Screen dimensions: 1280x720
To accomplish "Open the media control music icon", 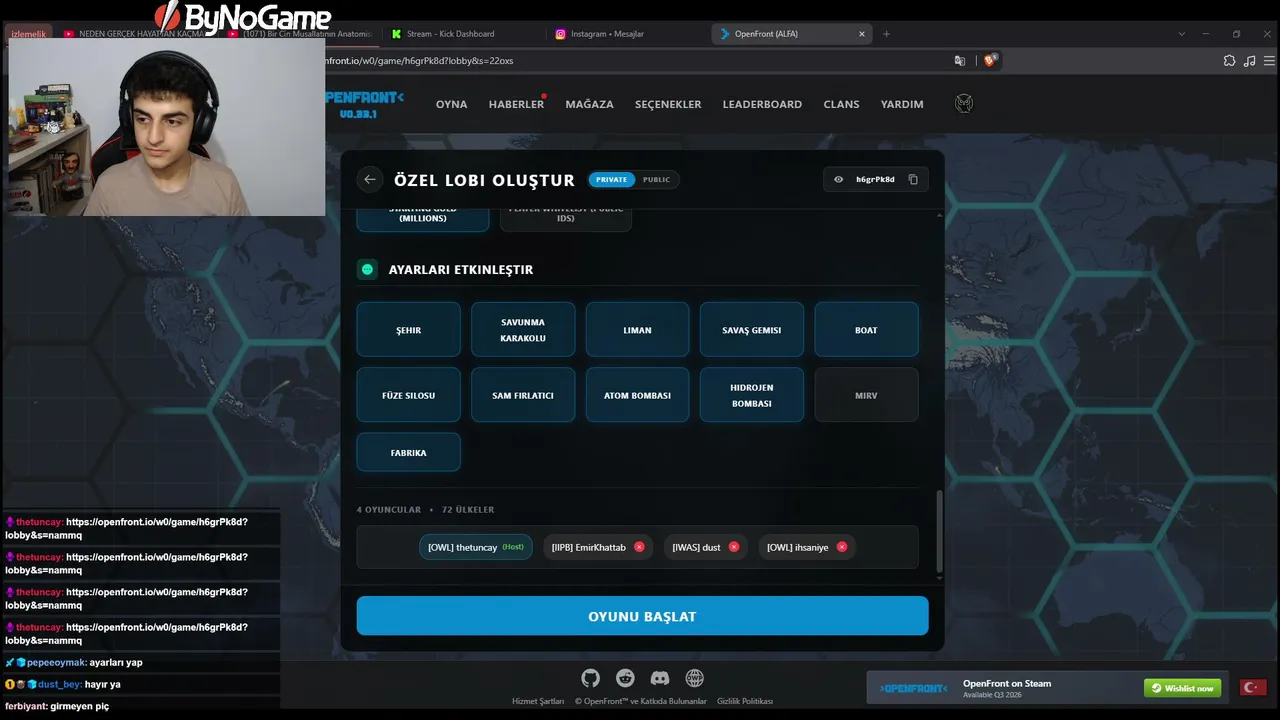I will [1250, 60].
